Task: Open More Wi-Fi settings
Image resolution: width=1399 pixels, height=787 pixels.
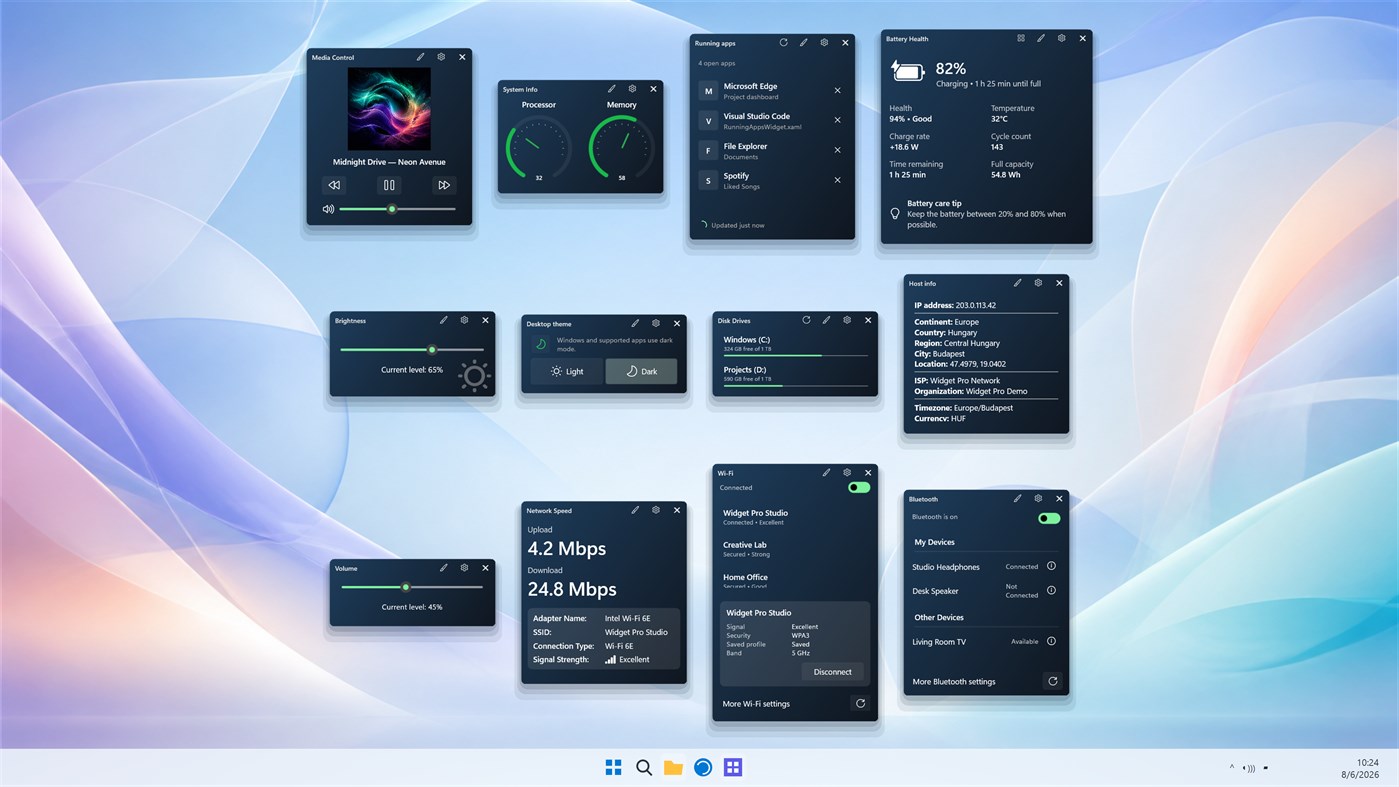Action: [756, 704]
